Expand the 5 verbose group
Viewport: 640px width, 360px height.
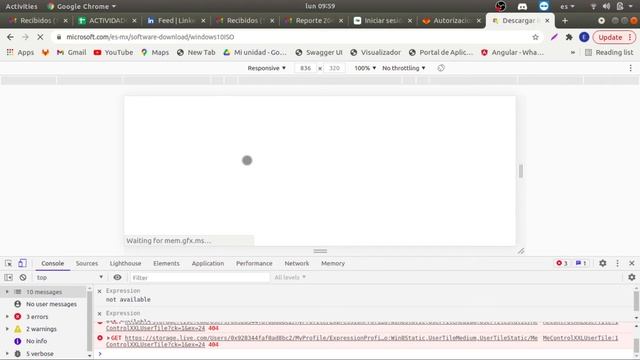coord(7,353)
